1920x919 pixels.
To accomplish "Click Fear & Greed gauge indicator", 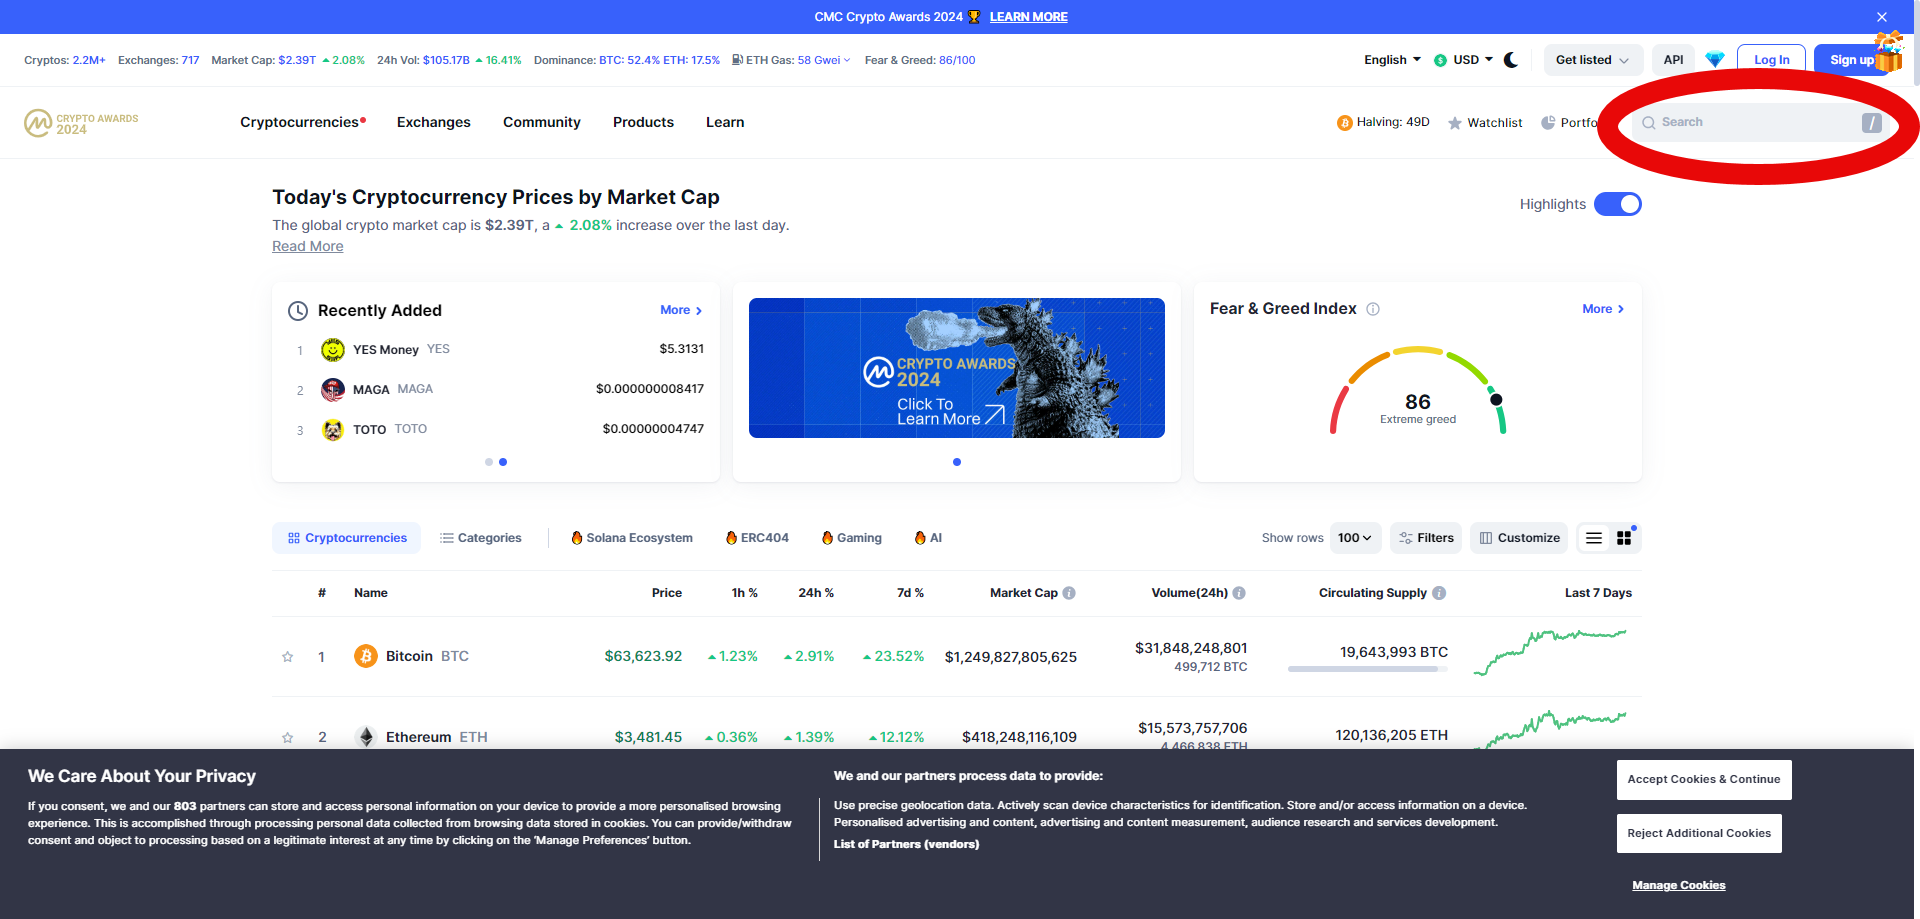I will click(1496, 399).
